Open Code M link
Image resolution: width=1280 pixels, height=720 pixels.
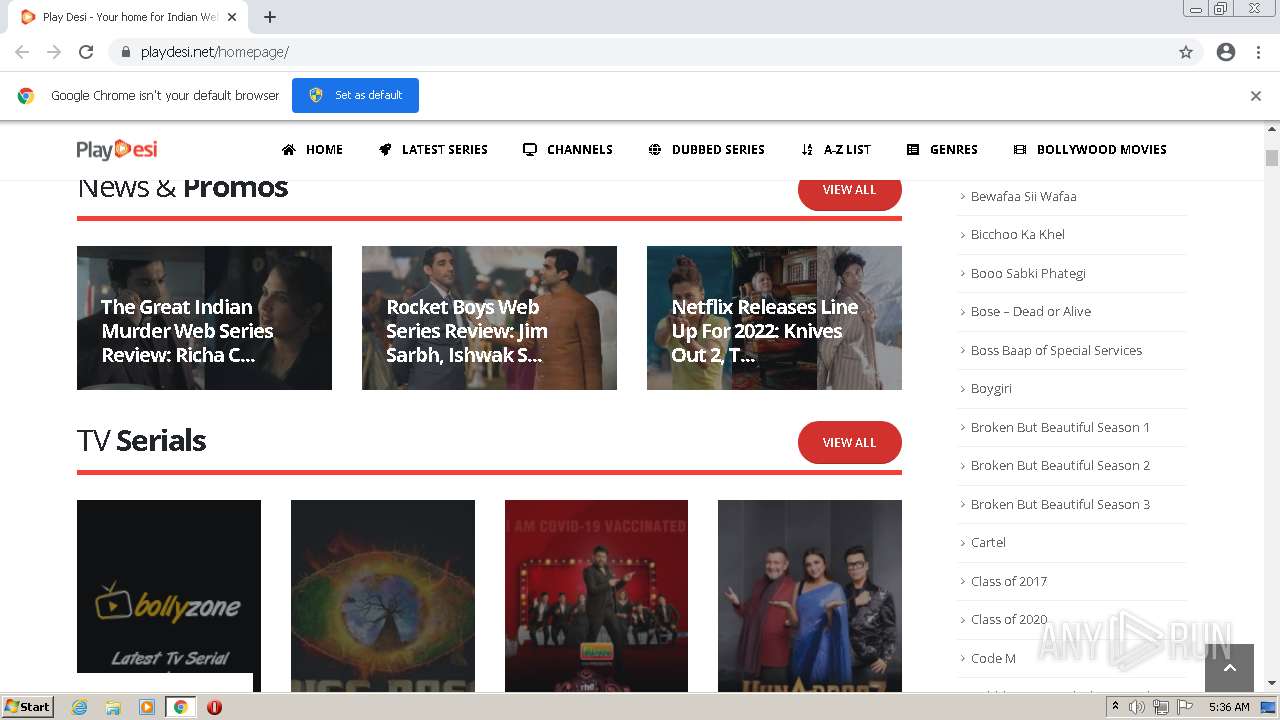(x=993, y=658)
